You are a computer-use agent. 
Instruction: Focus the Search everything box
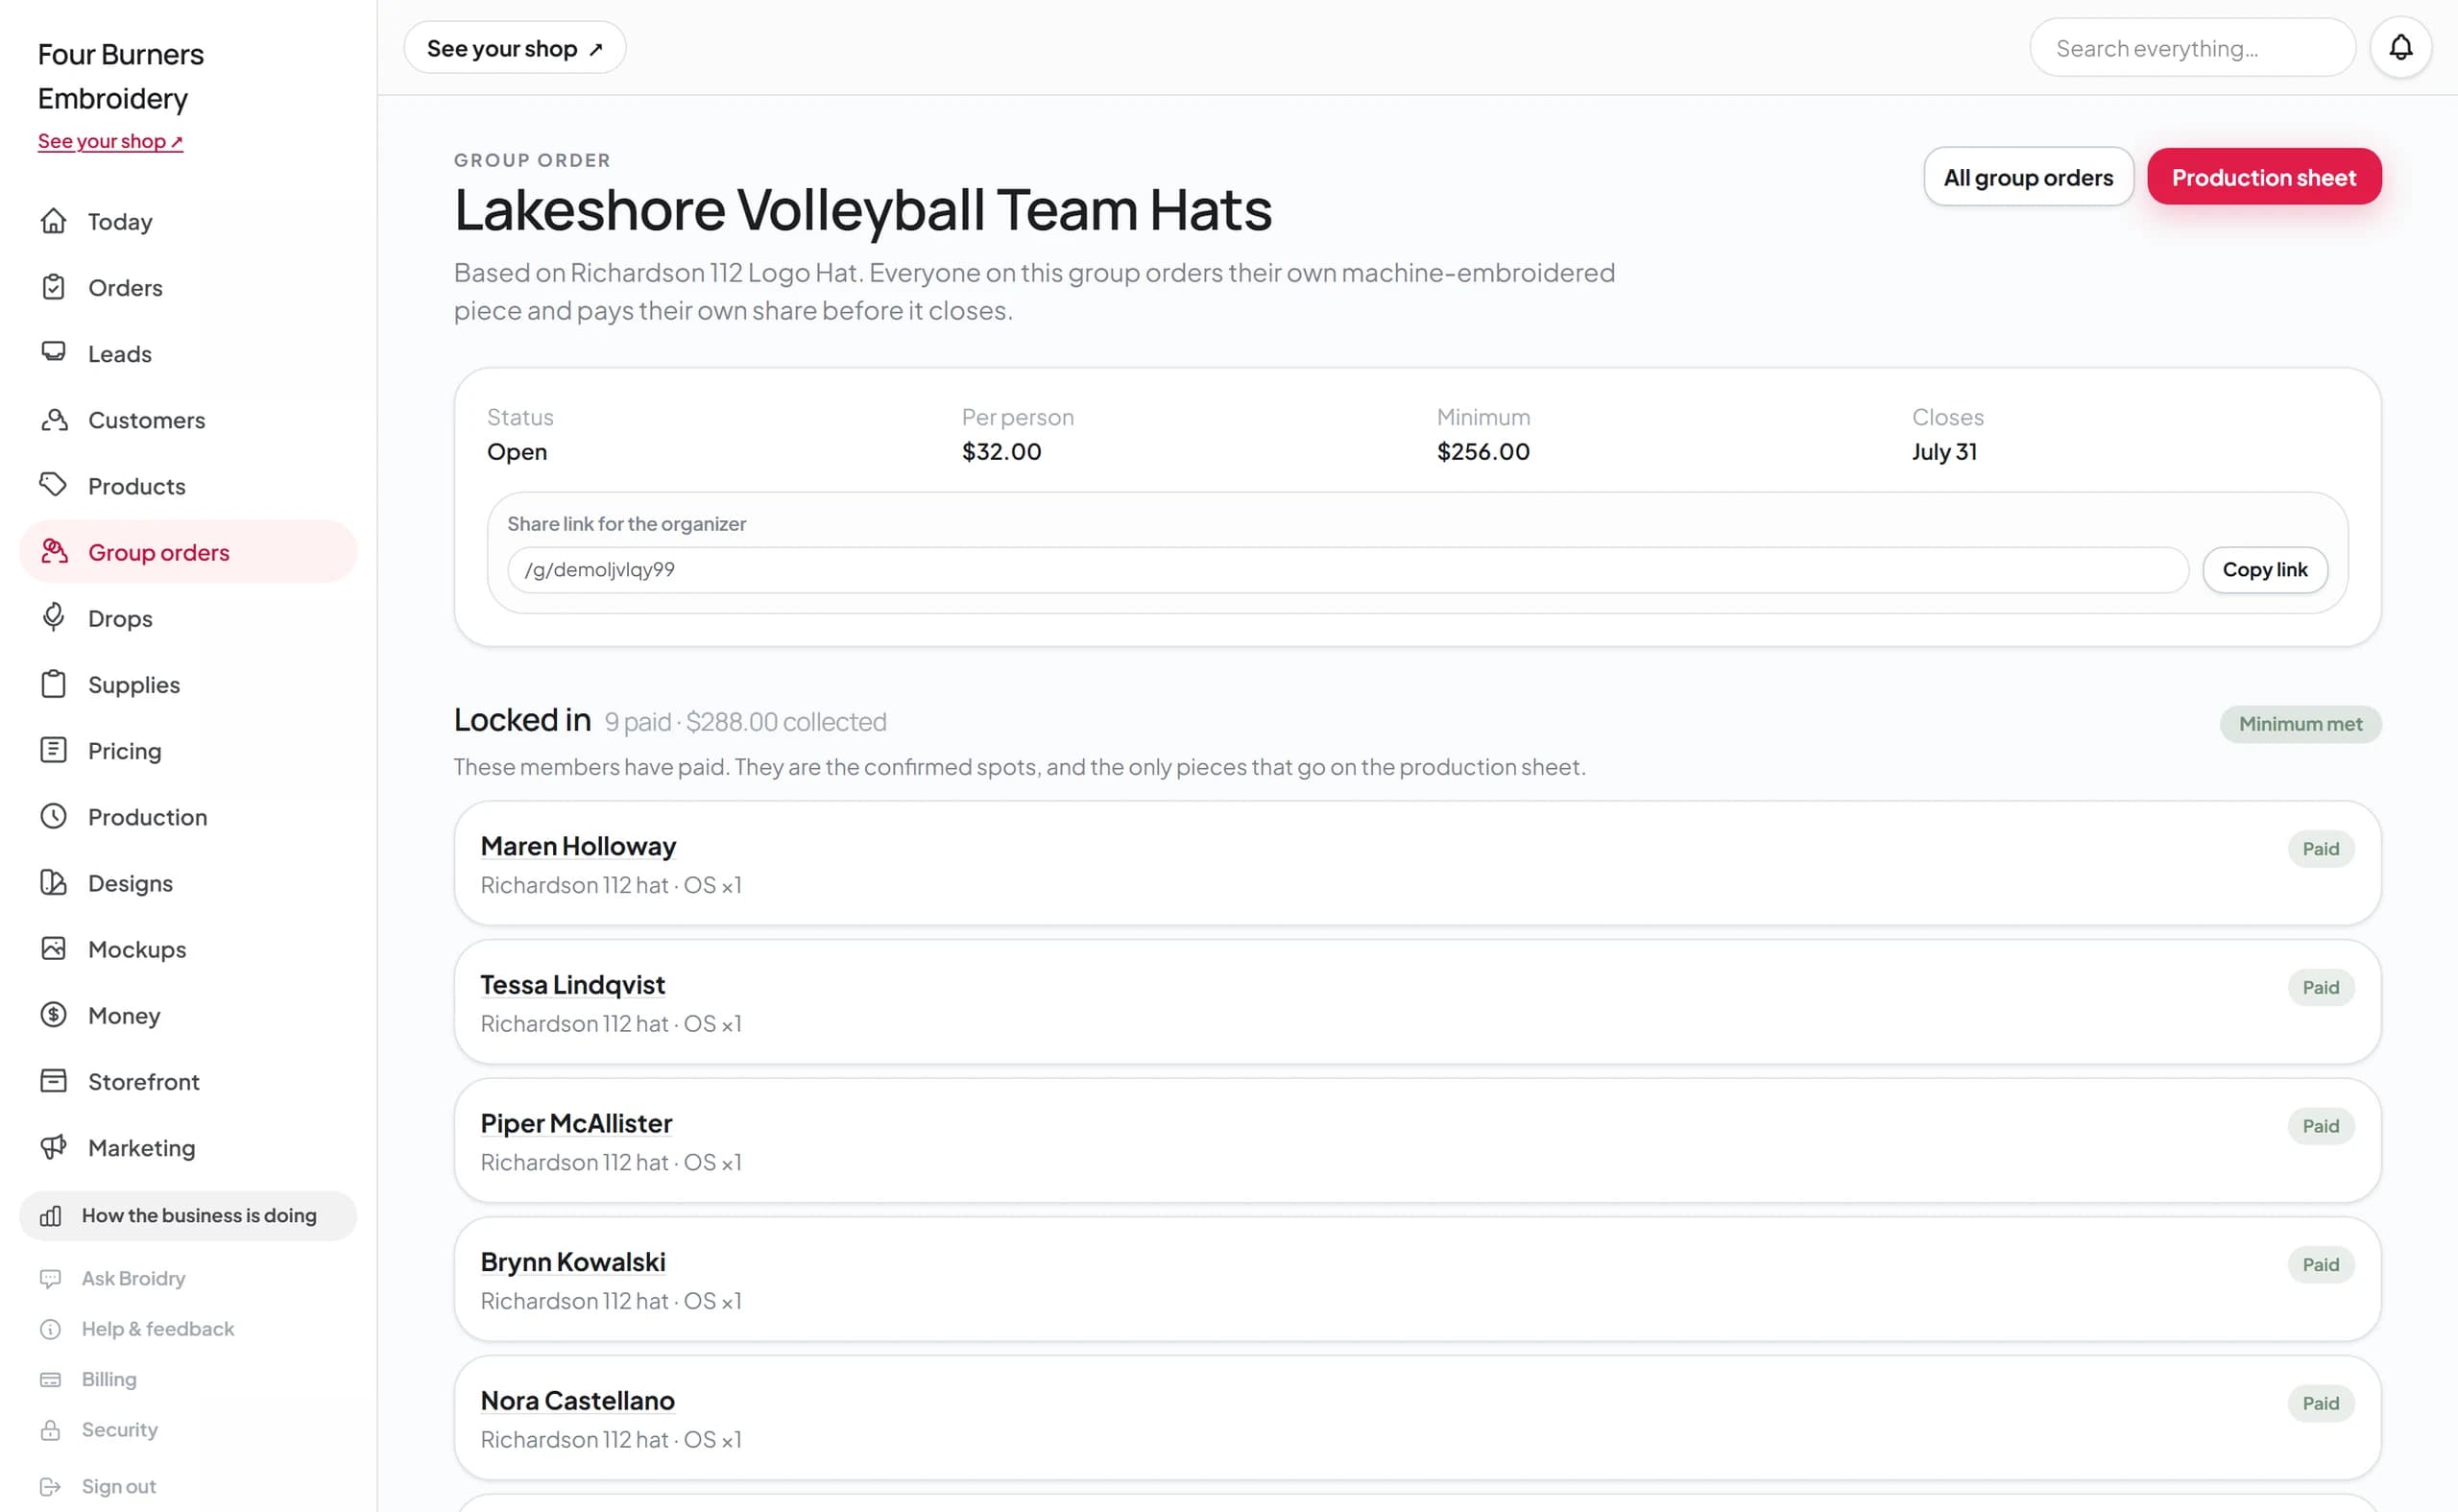click(2191, 48)
